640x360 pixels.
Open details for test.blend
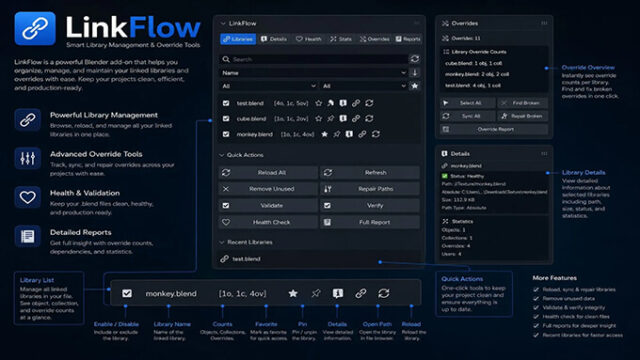click(343, 103)
